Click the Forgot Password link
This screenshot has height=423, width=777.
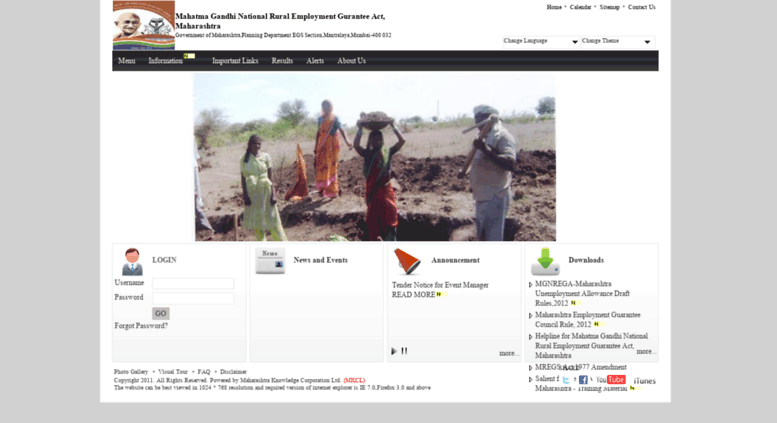pos(141,326)
